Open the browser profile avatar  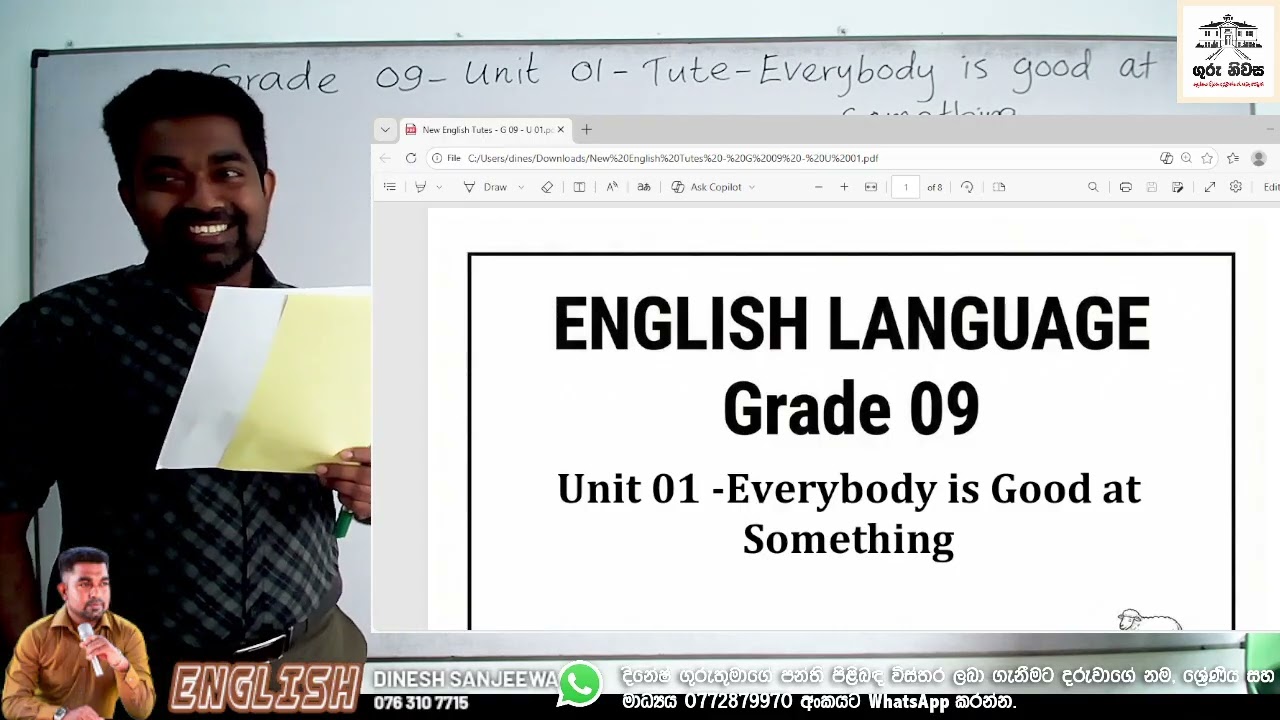(x=1259, y=158)
